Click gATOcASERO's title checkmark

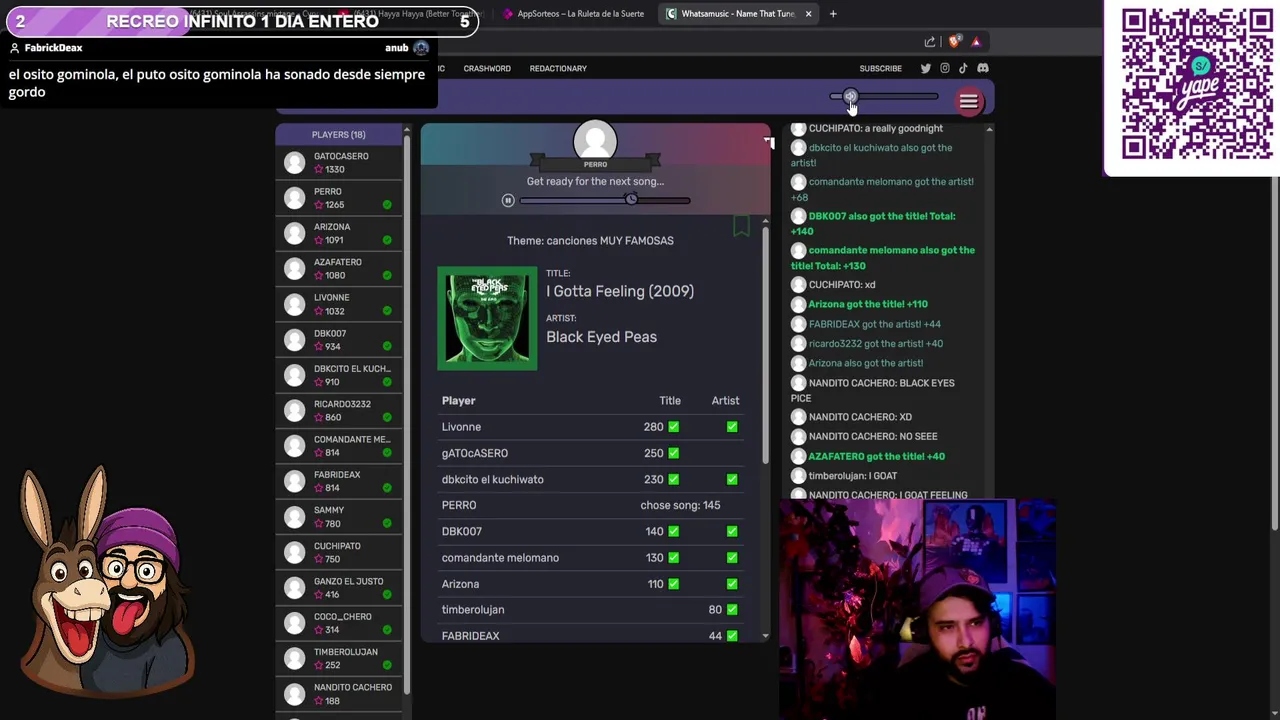tap(673, 453)
